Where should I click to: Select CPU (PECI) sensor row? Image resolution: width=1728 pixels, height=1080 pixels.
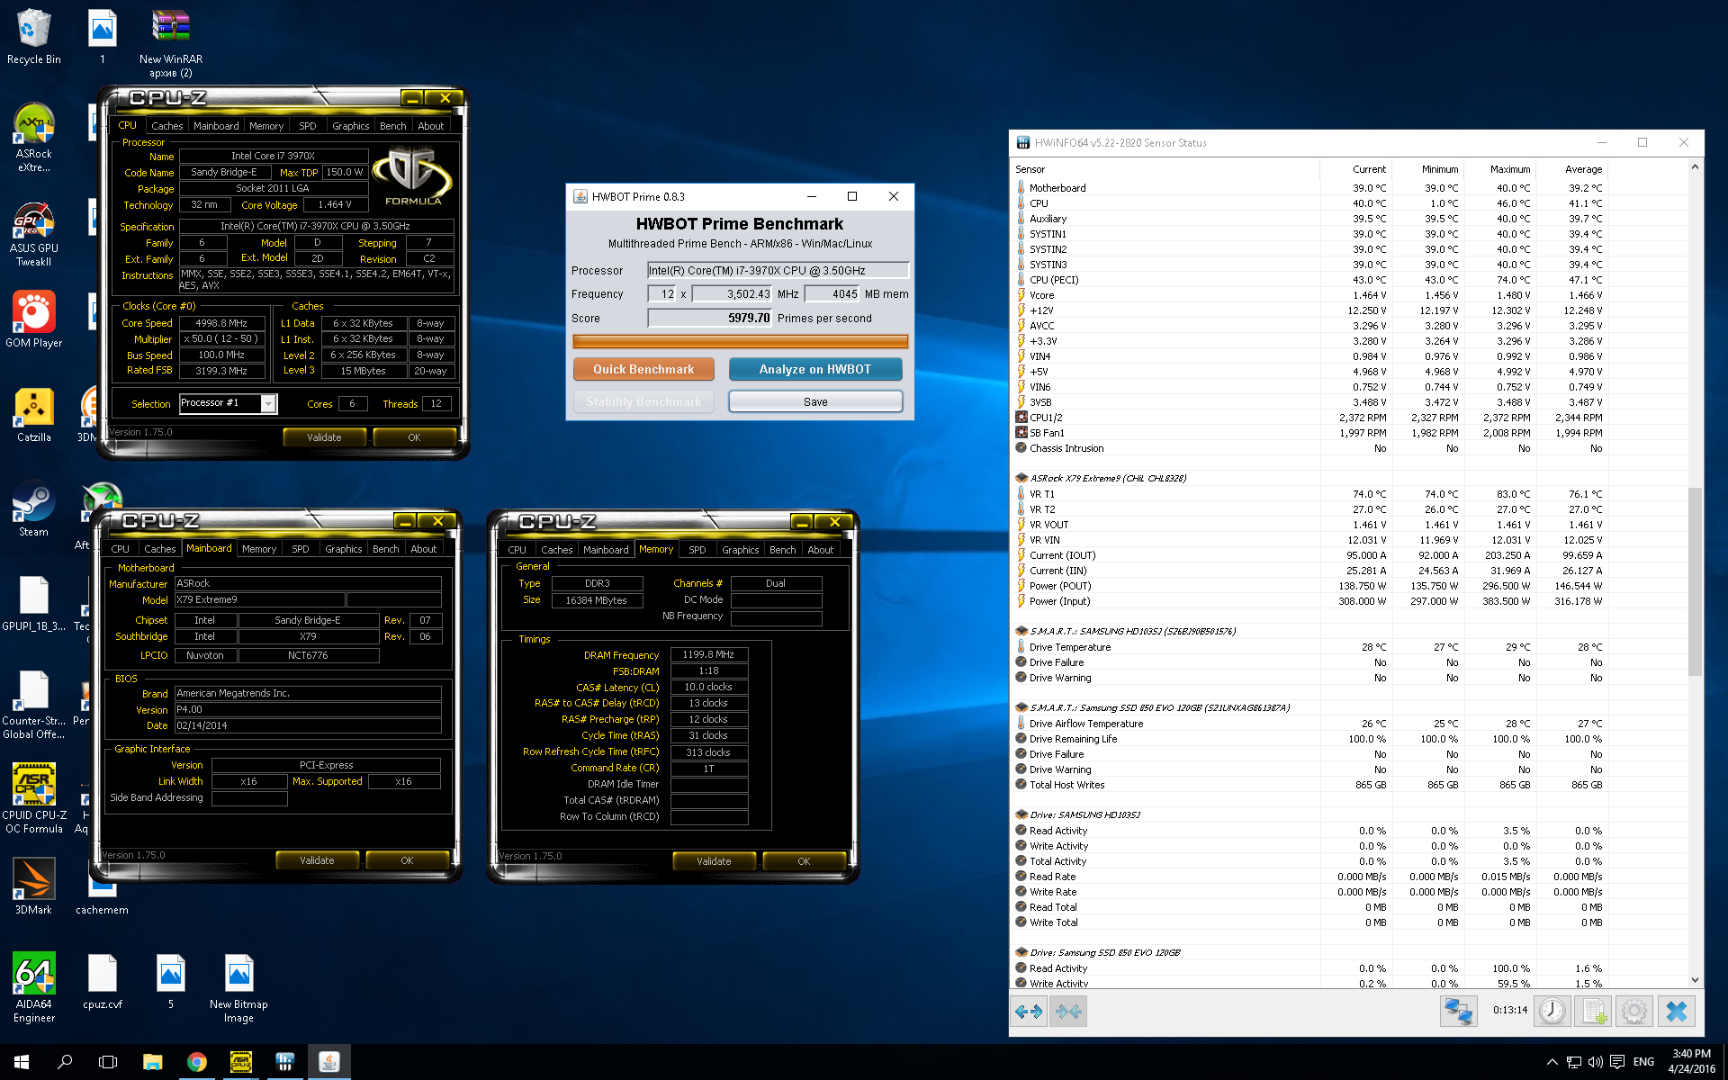[1310, 280]
